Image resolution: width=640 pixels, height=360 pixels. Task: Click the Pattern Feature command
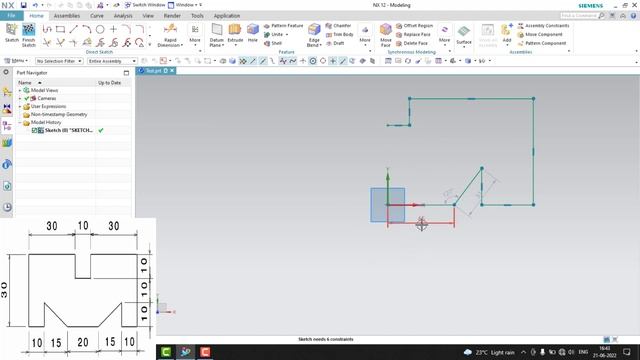284,26
